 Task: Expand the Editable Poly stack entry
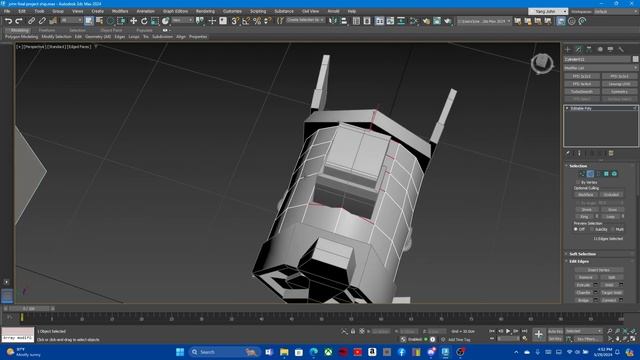click(x=567, y=108)
